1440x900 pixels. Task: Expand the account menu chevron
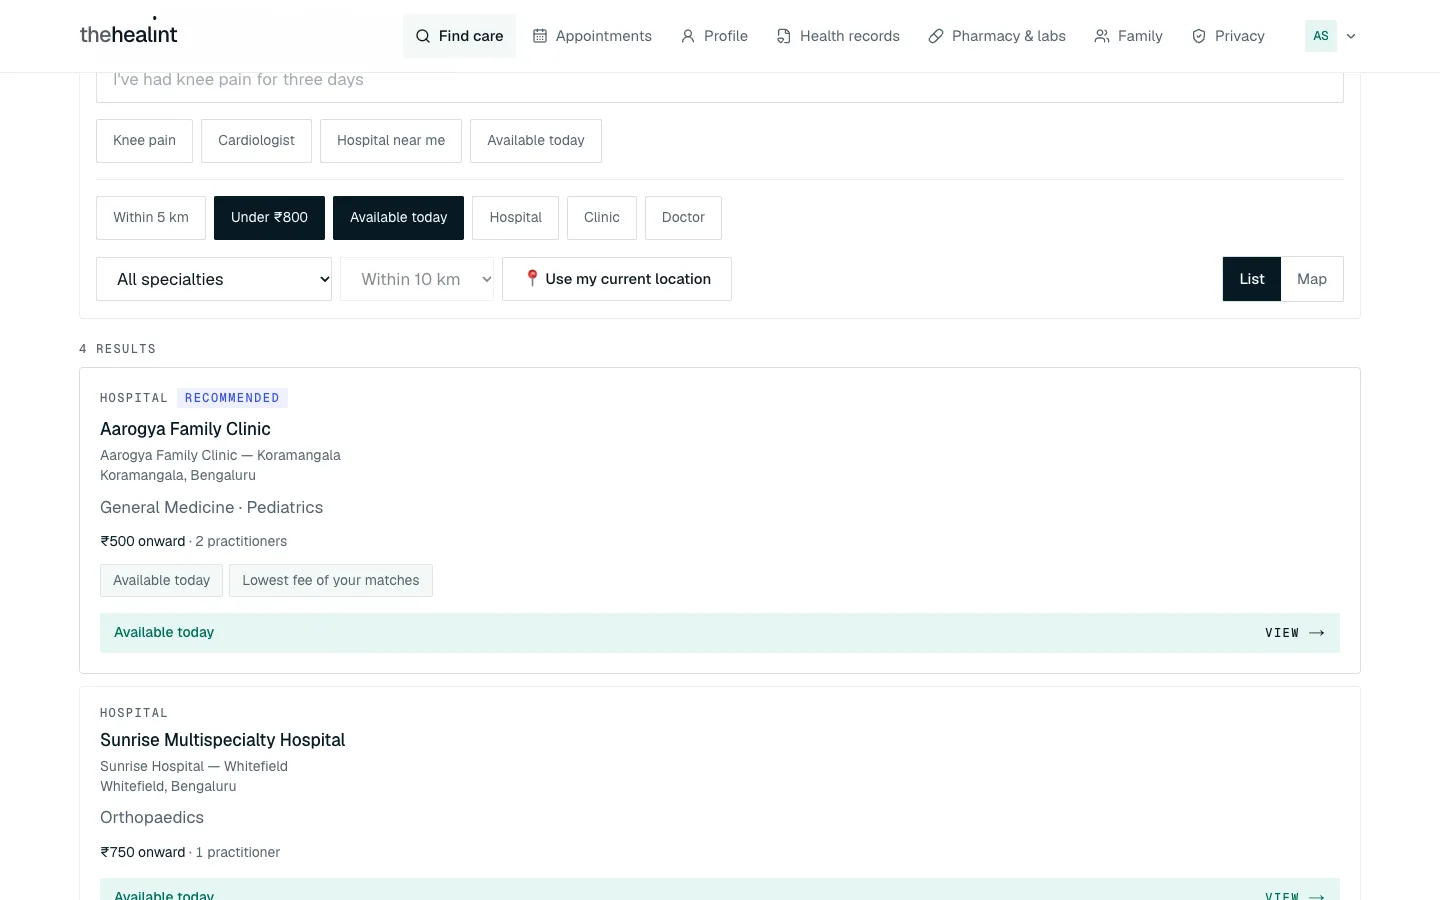point(1351,36)
